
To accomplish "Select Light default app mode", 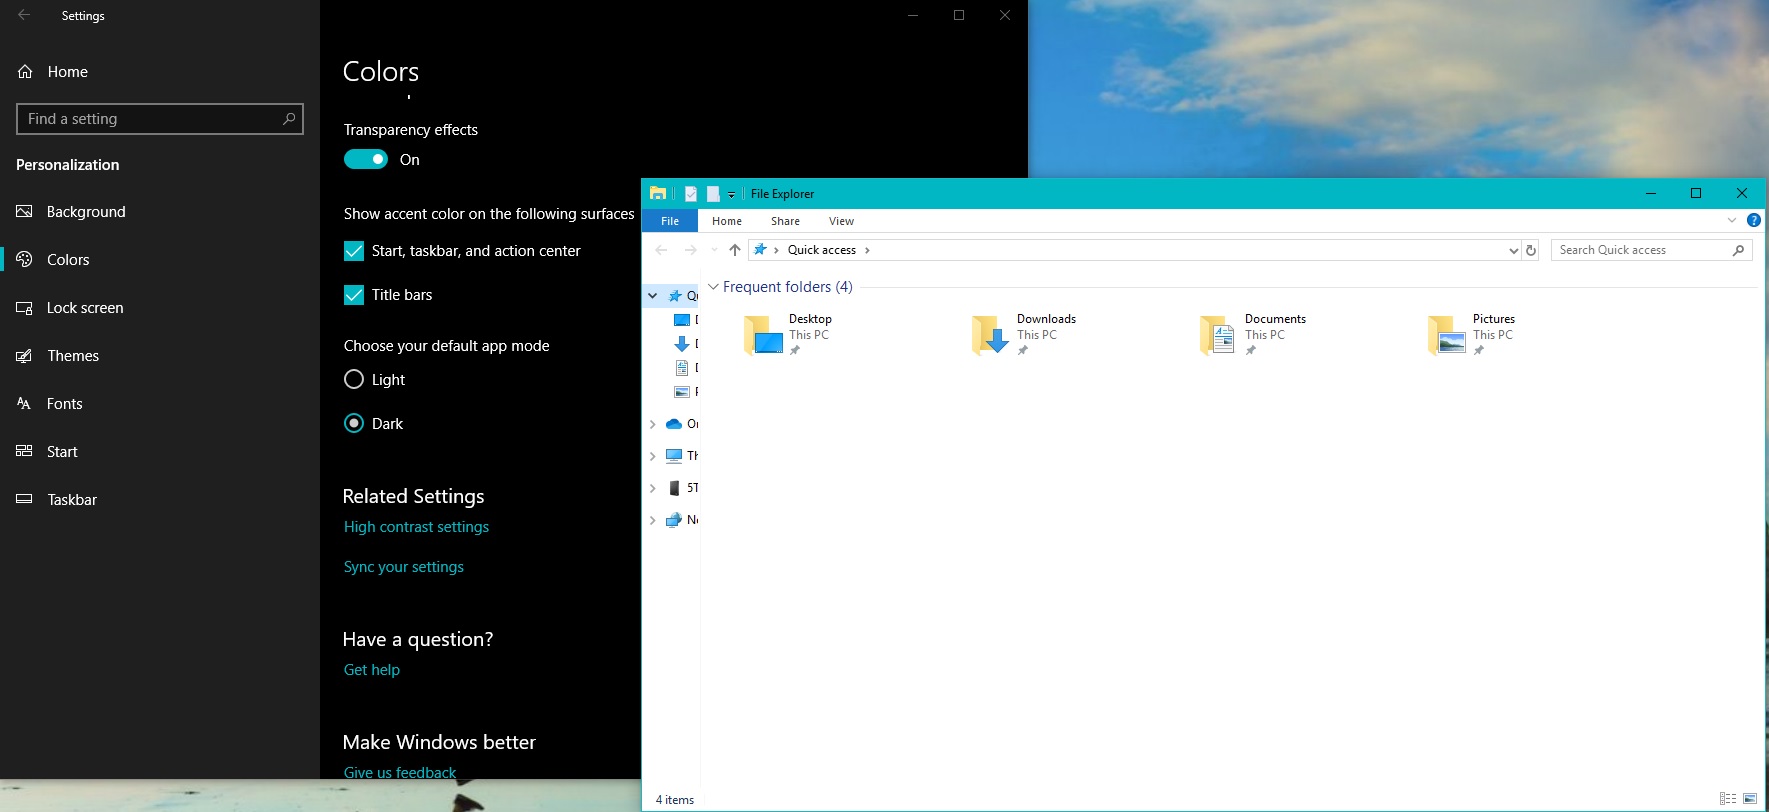I will point(354,380).
